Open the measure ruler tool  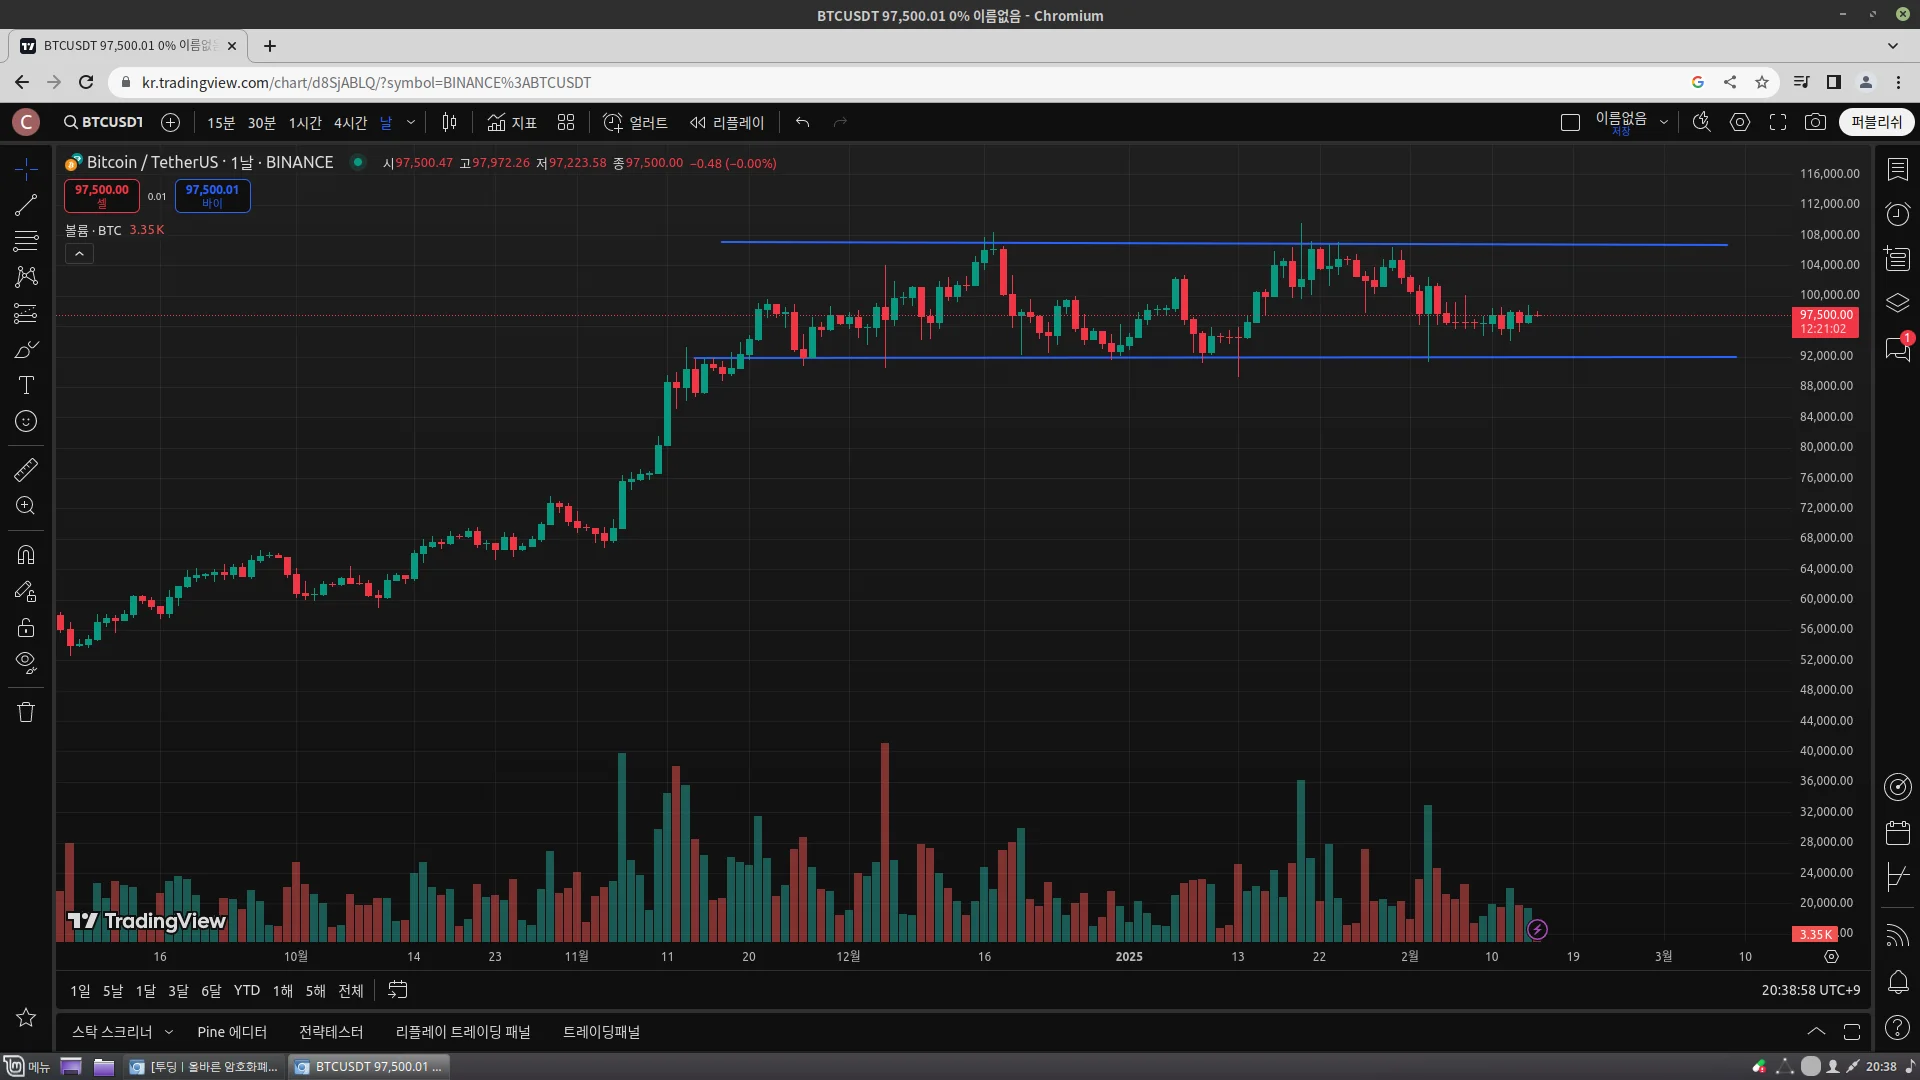click(26, 469)
